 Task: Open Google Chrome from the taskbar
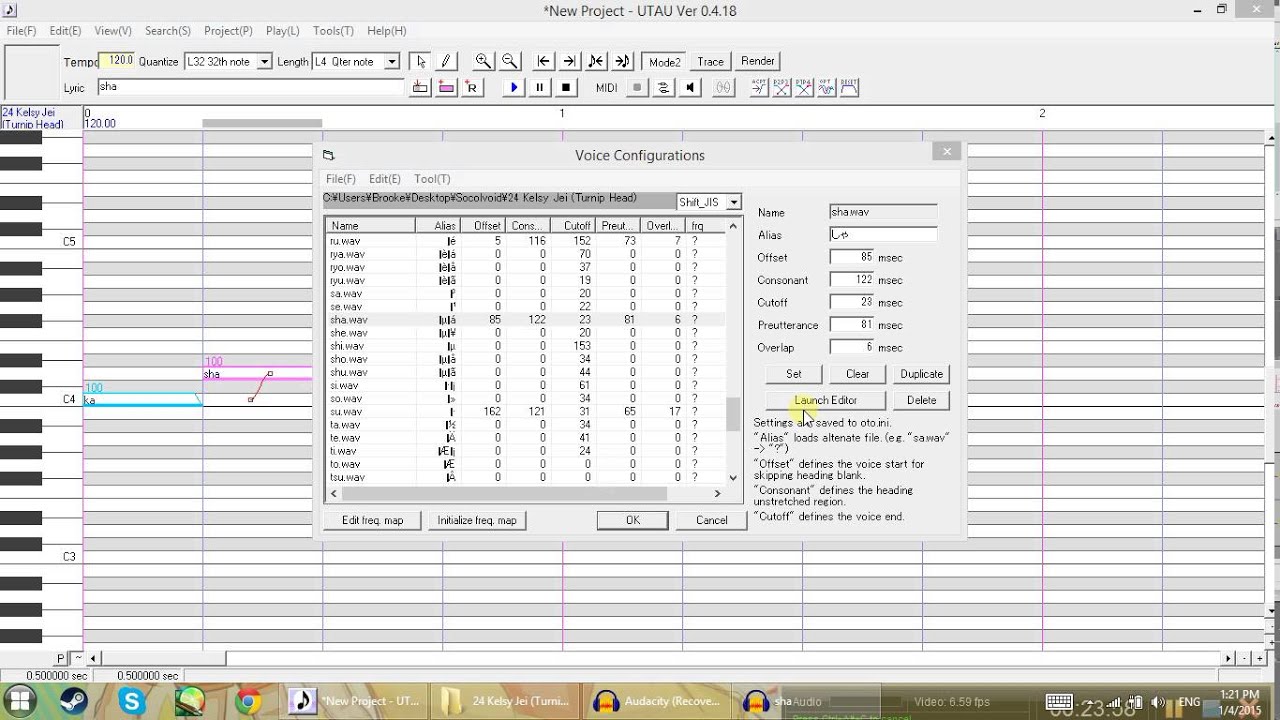click(x=248, y=701)
